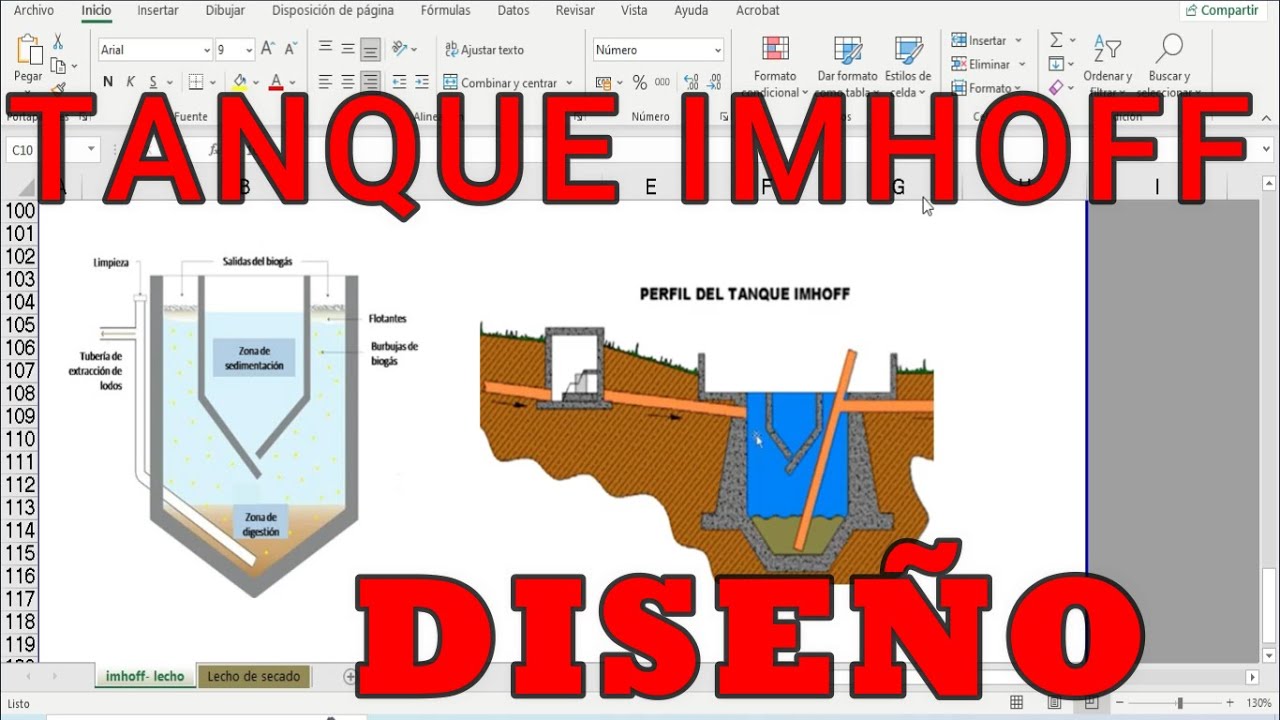Click the Clear eraser icon

[x=1056, y=88]
